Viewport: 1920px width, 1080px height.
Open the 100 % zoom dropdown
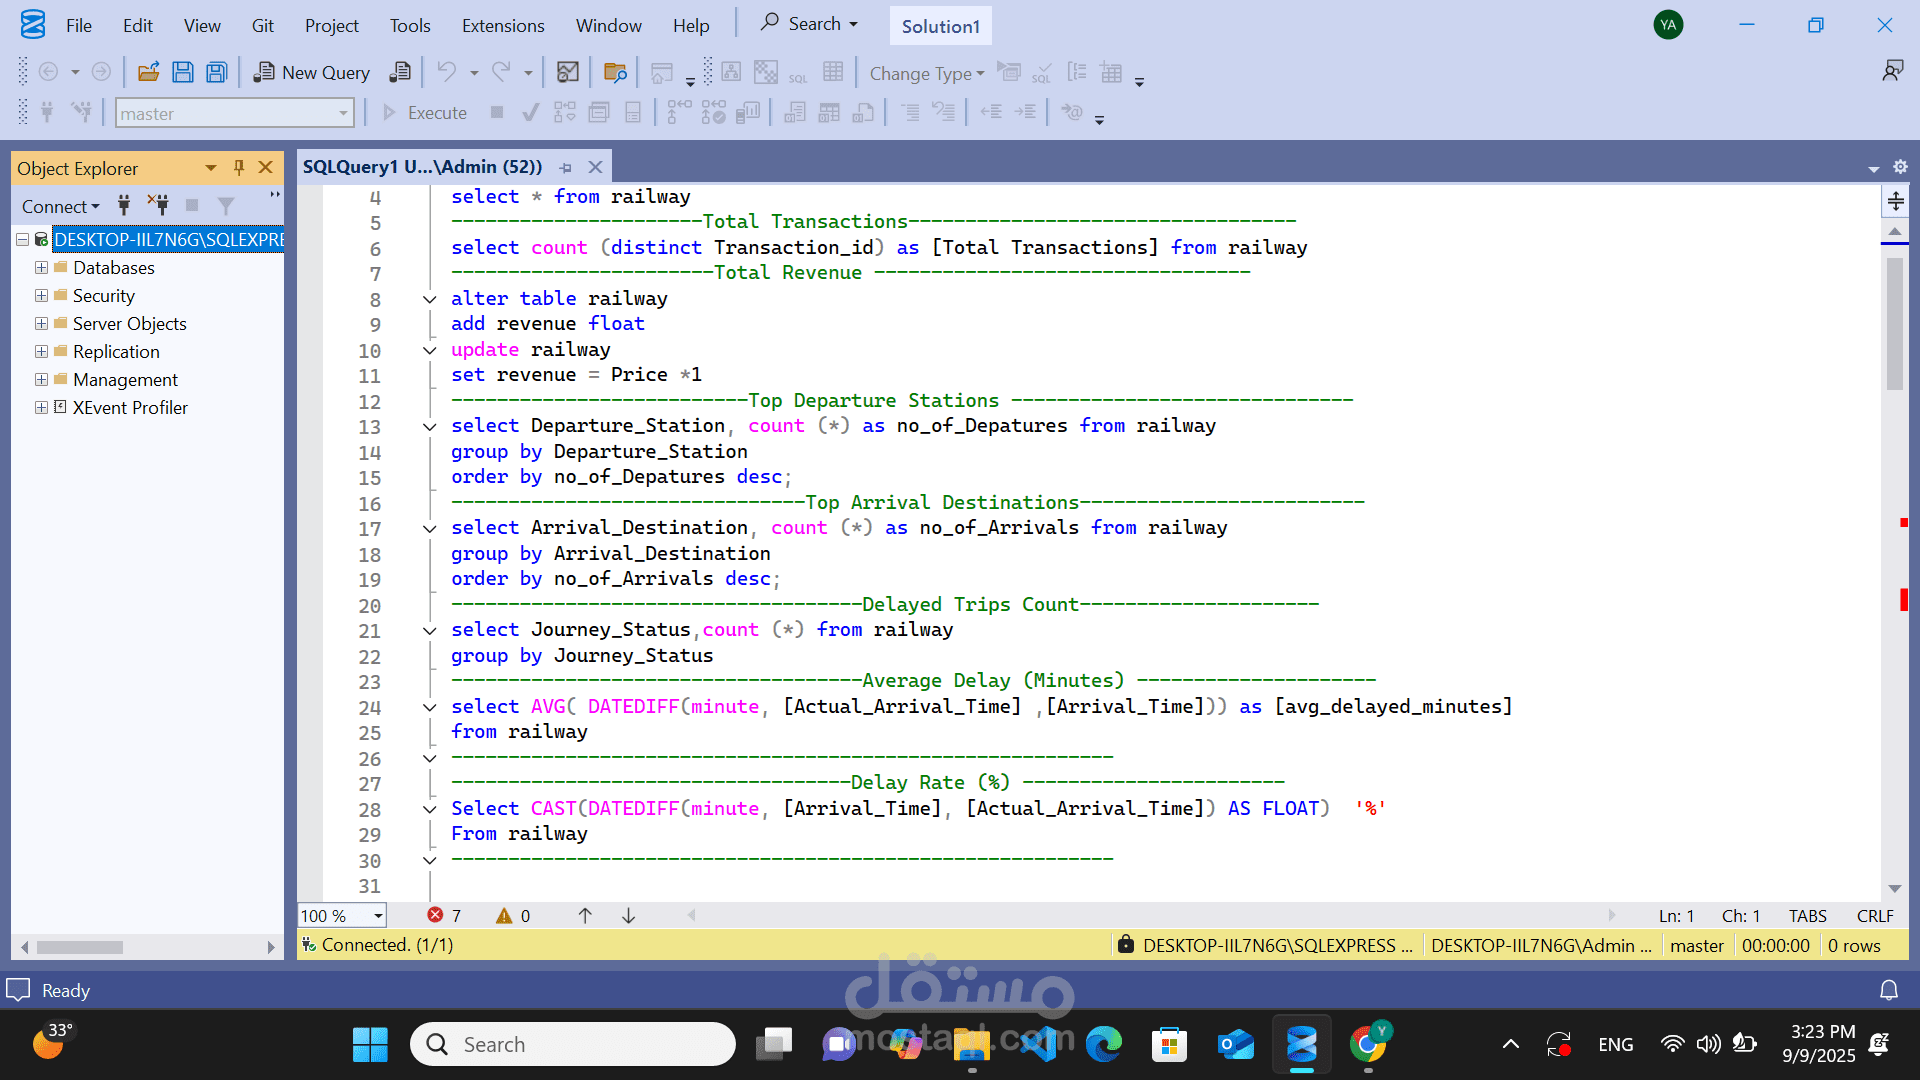click(x=378, y=916)
